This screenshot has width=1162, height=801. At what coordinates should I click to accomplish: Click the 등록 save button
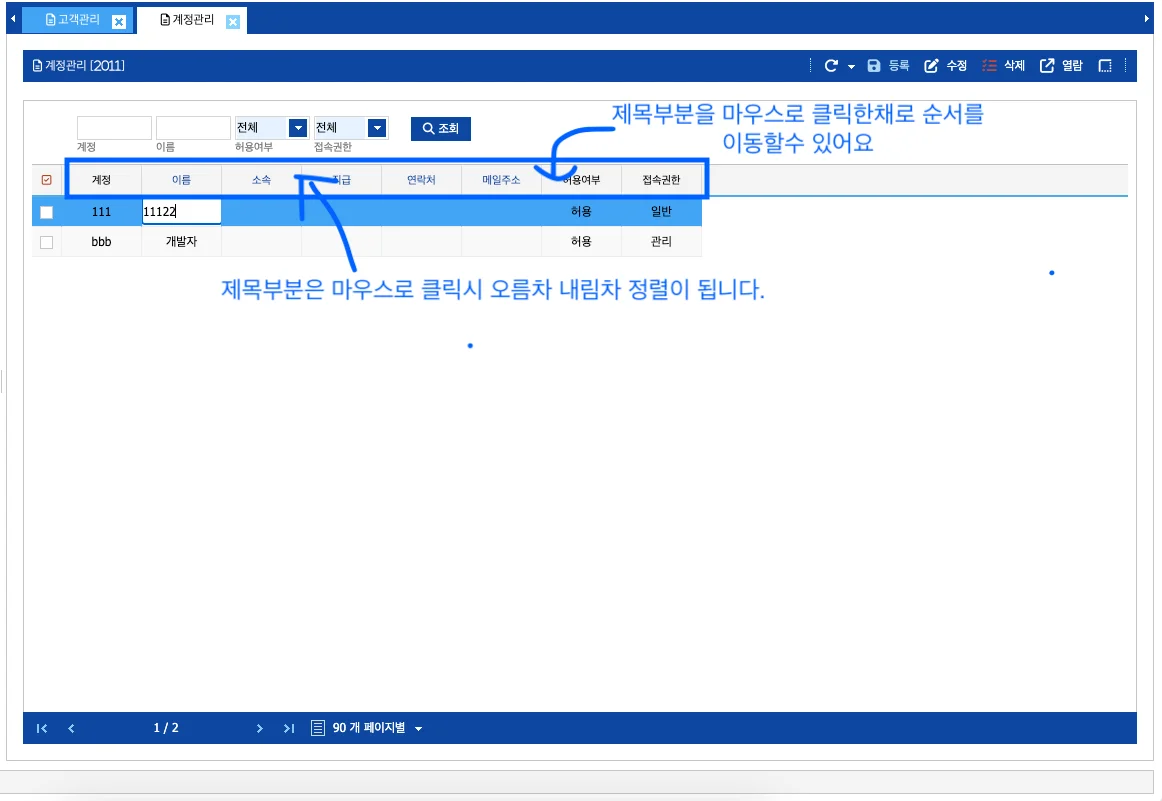(888, 66)
